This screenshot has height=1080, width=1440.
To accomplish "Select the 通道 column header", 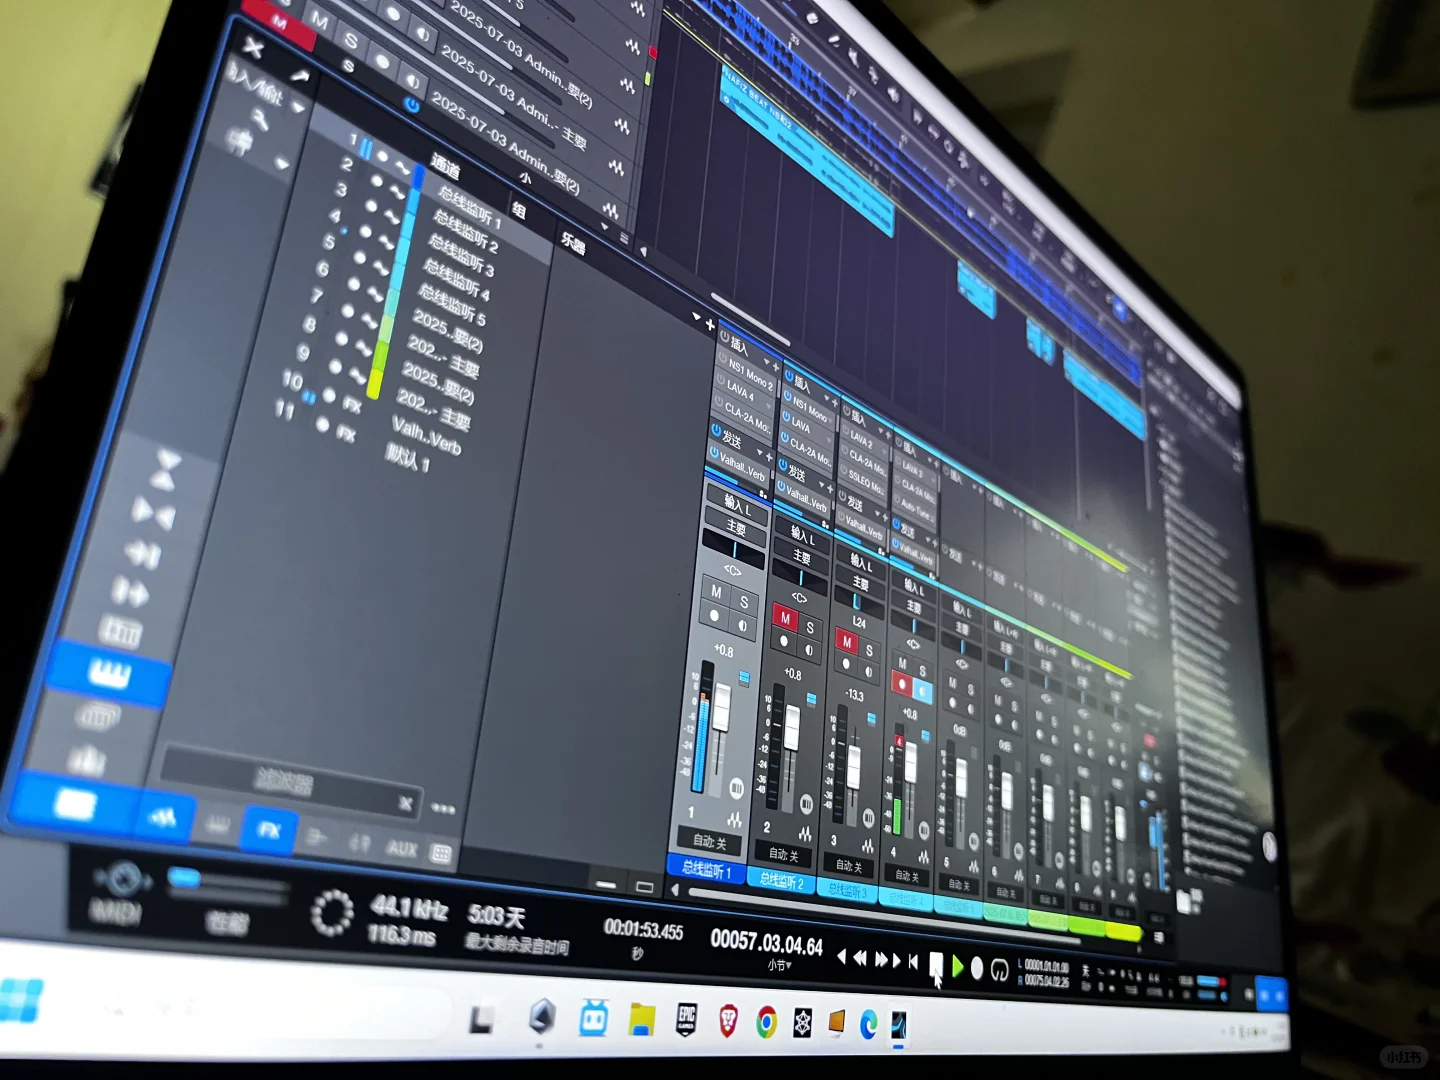I will (447, 166).
